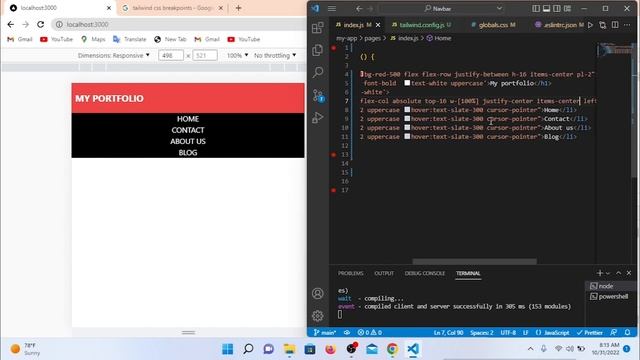Click errors and warnings count in status bar
Screen dimensions: 640x360
(x=369, y=332)
